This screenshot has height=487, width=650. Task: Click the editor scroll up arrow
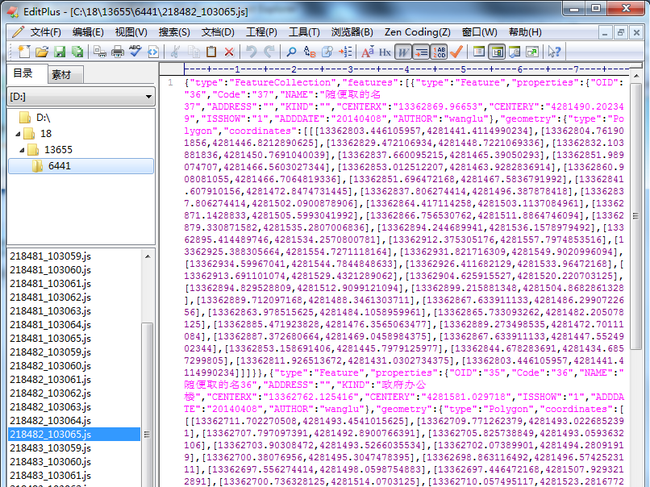coord(635,76)
